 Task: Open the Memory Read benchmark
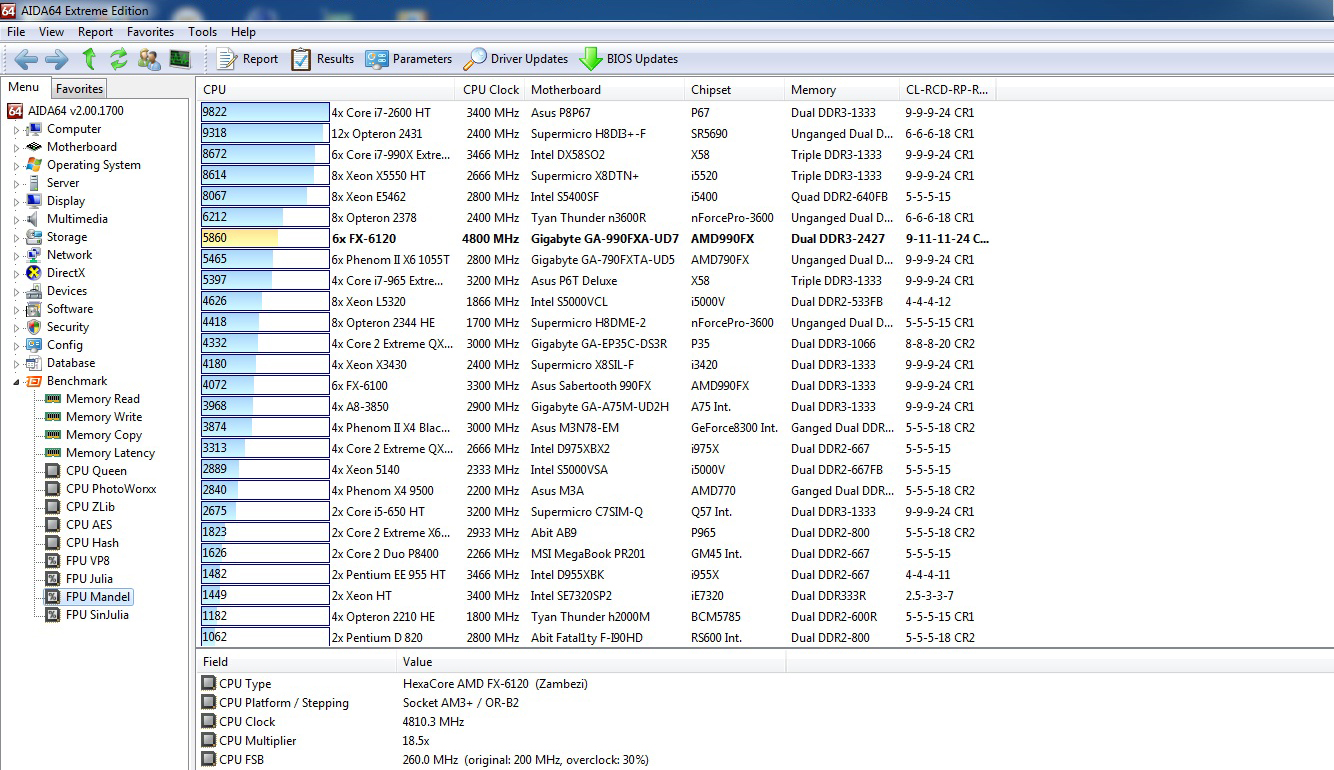tap(102, 399)
